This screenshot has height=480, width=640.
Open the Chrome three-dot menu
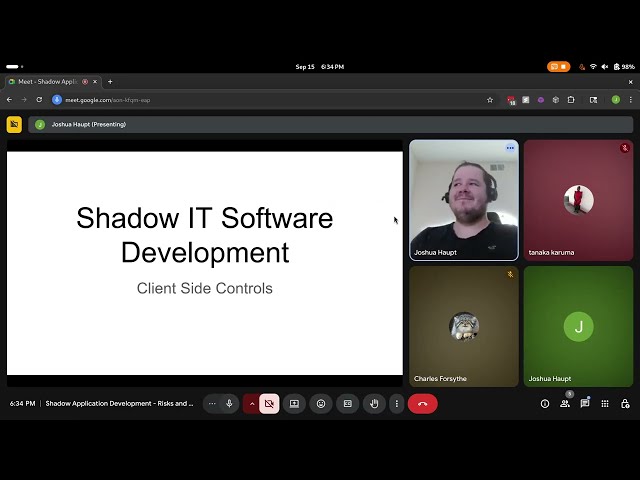pos(631,100)
